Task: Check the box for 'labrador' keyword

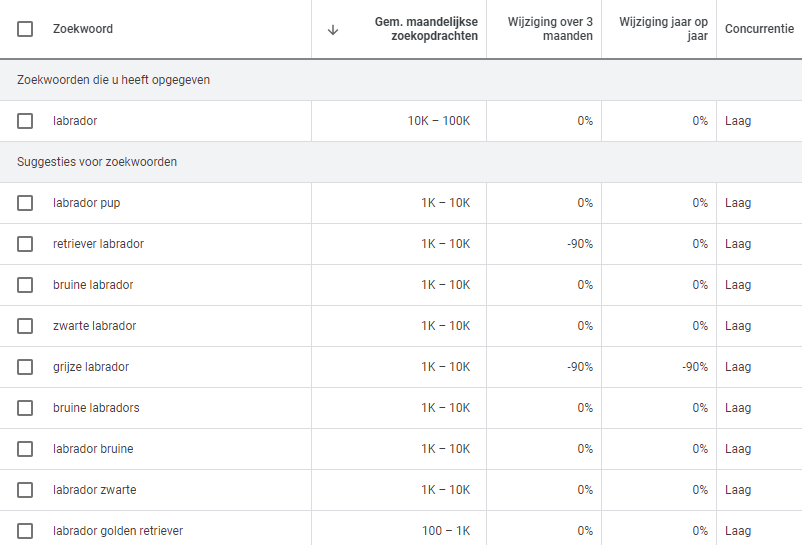Action: (x=25, y=121)
